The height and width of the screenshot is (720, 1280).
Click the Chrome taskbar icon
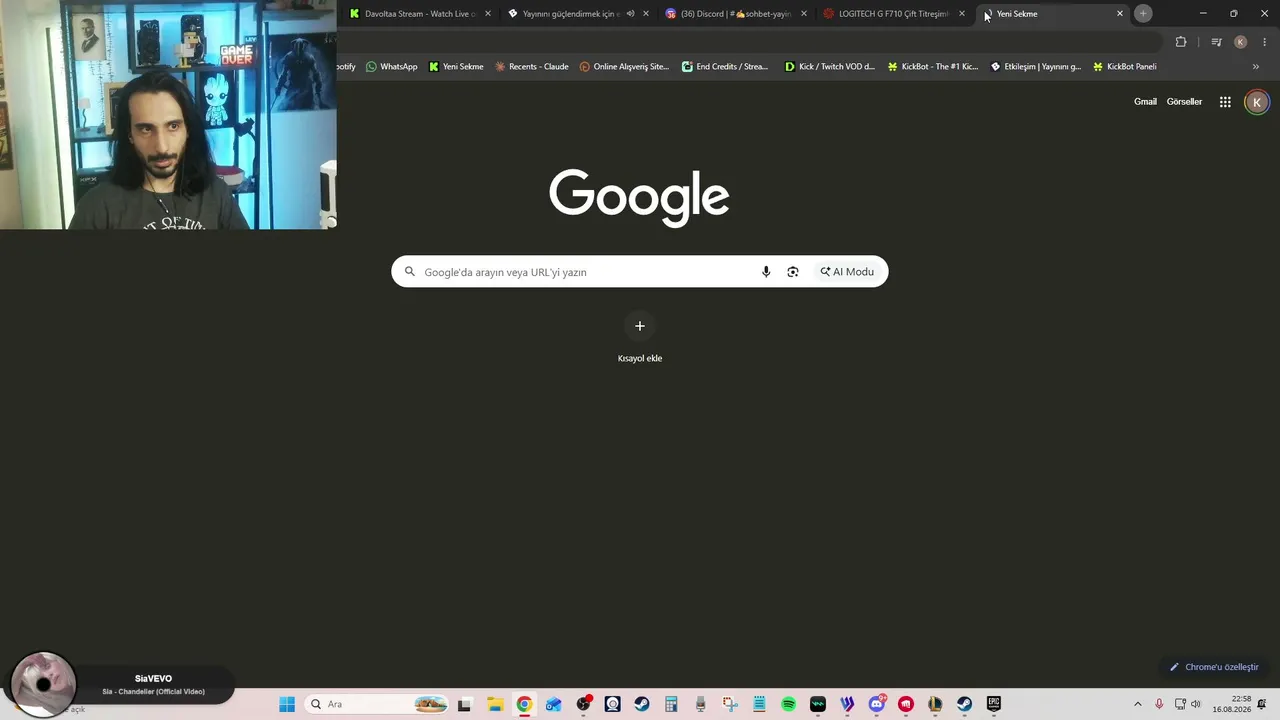tap(524, 704)
